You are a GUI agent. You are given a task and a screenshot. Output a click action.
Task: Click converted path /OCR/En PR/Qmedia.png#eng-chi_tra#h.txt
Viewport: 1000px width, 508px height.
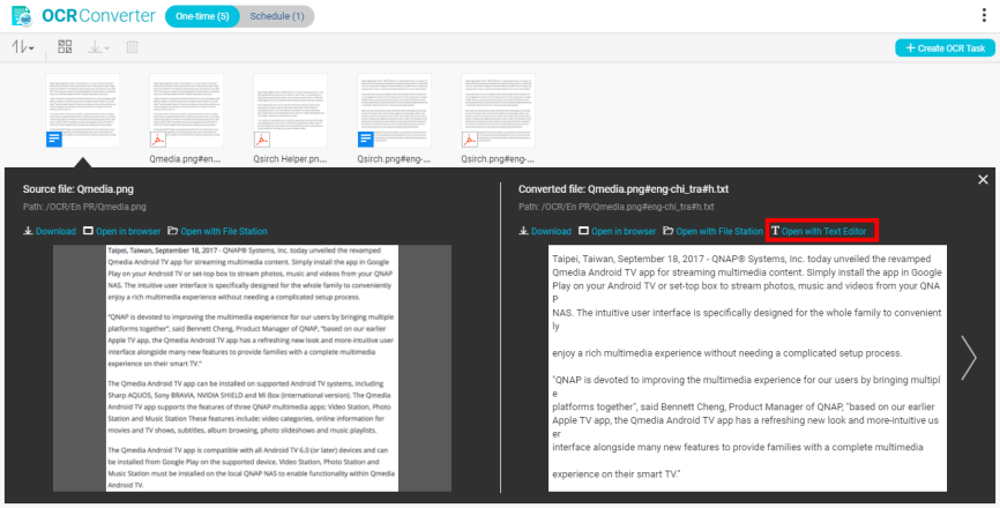[x=616, y=207]
